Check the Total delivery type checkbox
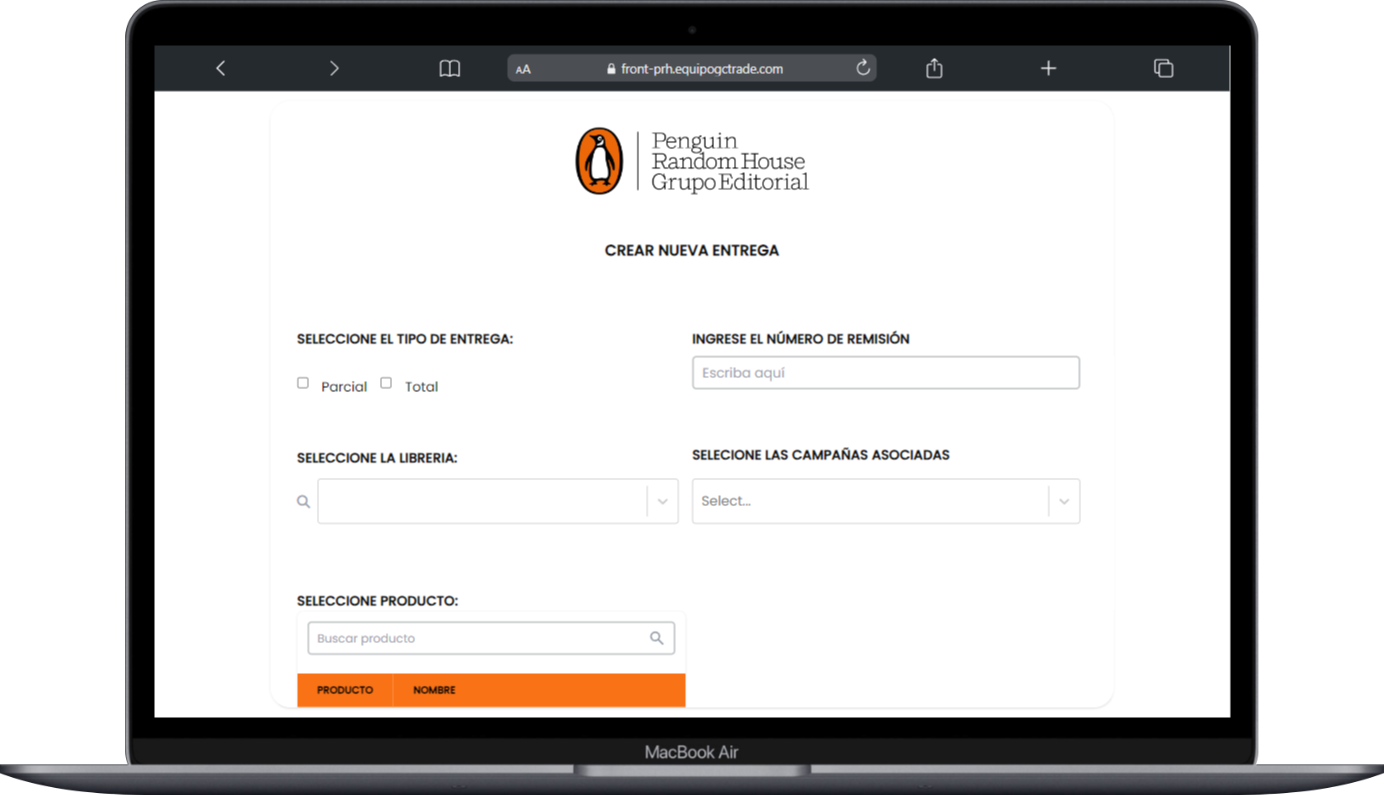1384x795 pixels. 385,382
